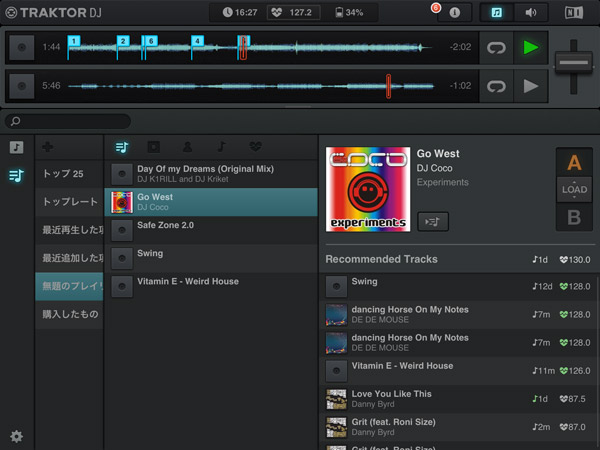Open the 最近追加した playlist
Screen dimensions: 600x450
coord(69,258)
